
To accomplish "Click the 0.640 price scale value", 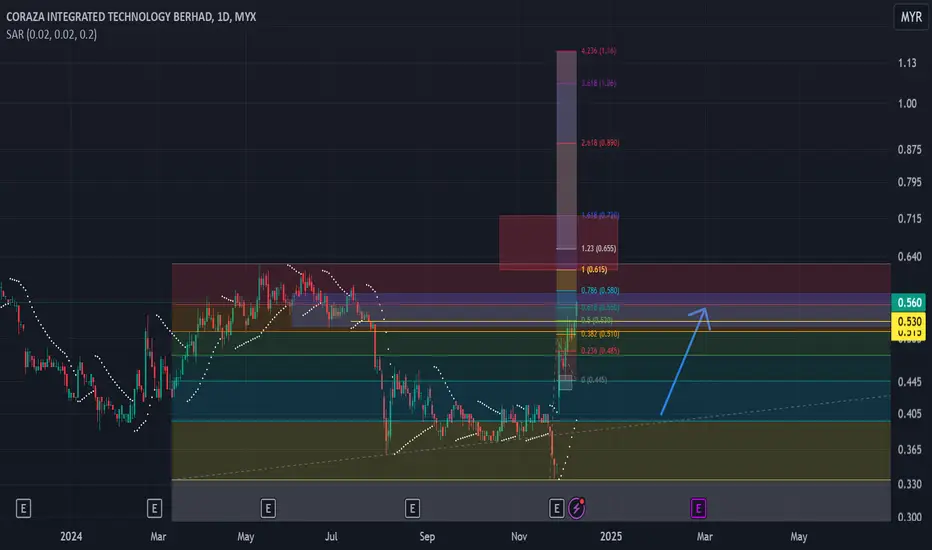I will tap(909, 257).
